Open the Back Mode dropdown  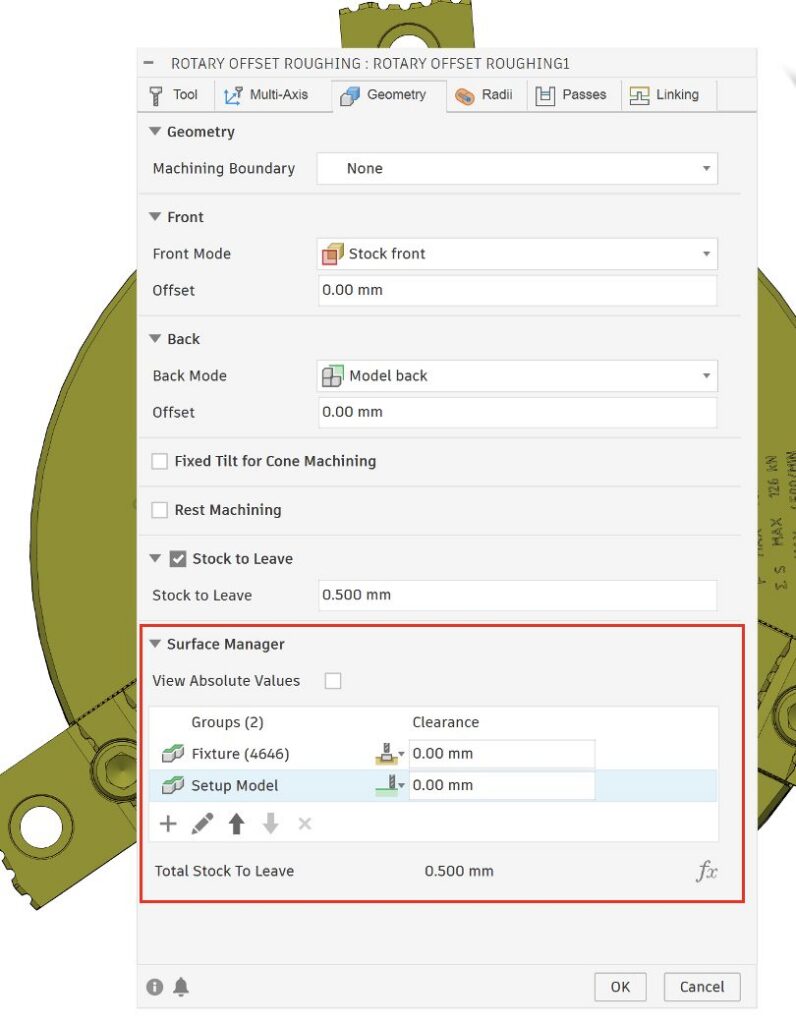(517, 376)
